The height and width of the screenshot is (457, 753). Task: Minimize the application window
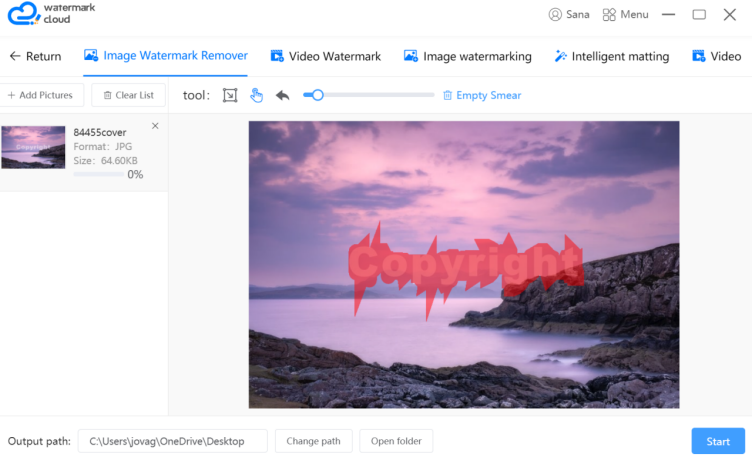(668, 14)
